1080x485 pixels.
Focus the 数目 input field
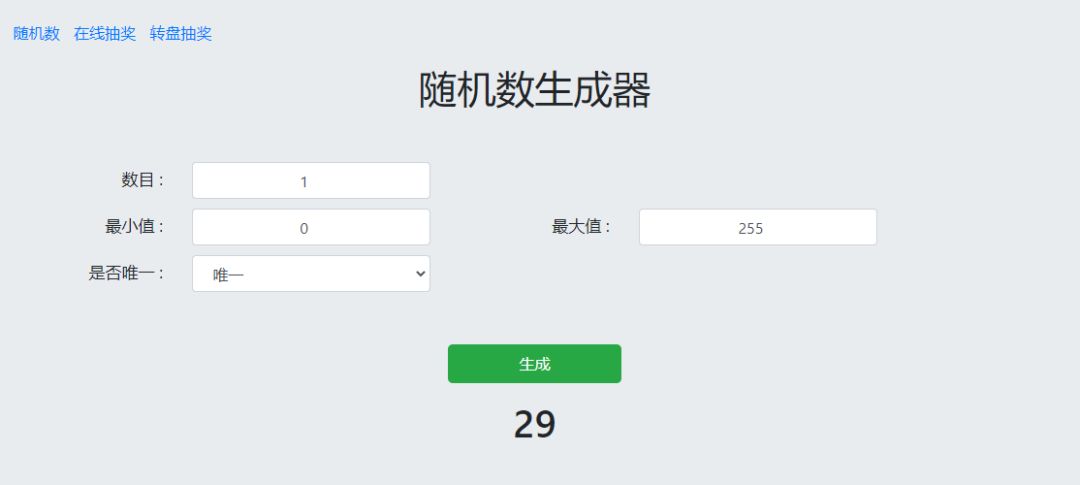tap(311, 181)
